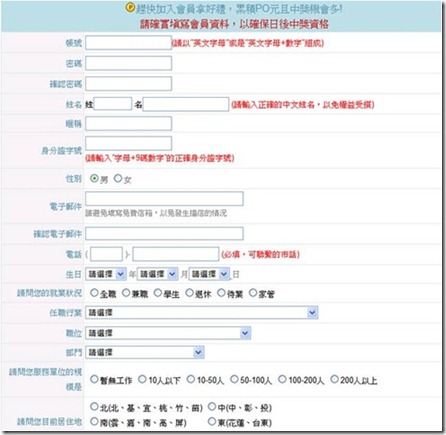The height and width of the screenshot is (435, 446).
Task: Select 100-200人 company size option
Action: pyautogui.click(x=282, y=379)
